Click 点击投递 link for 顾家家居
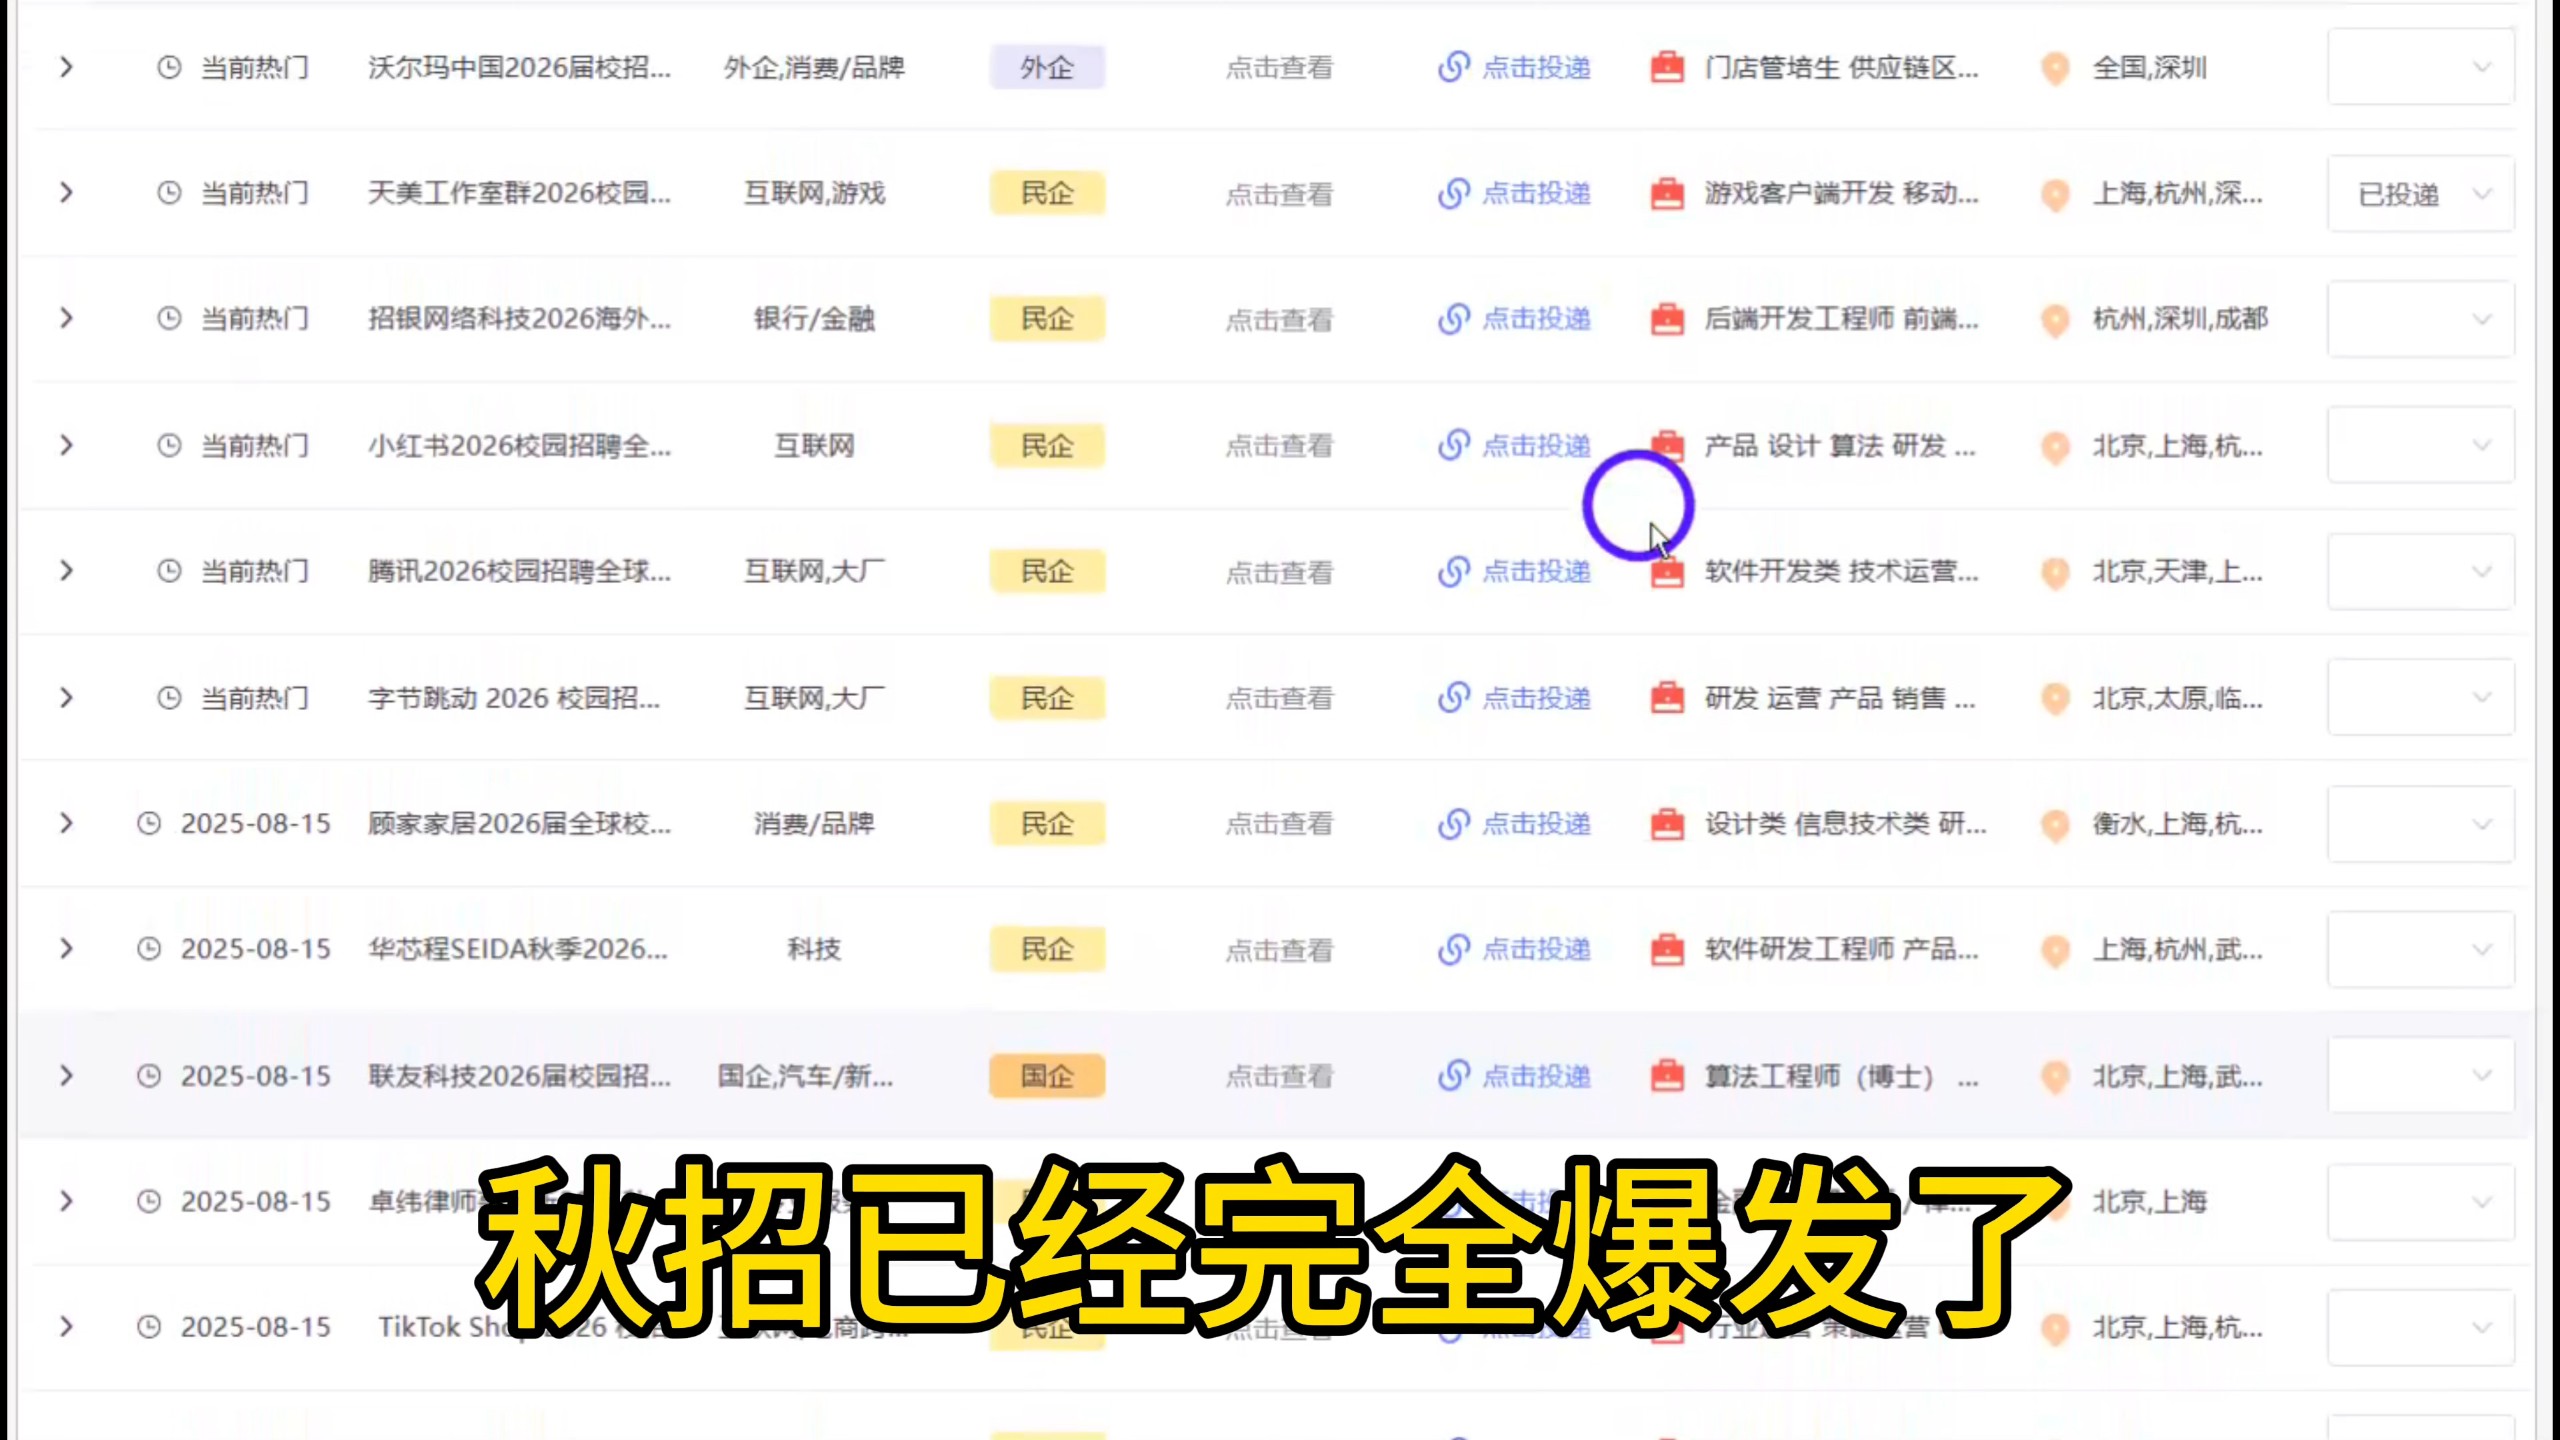The height and width of the screenshot is (1440, 2560). pos(1514,823)
